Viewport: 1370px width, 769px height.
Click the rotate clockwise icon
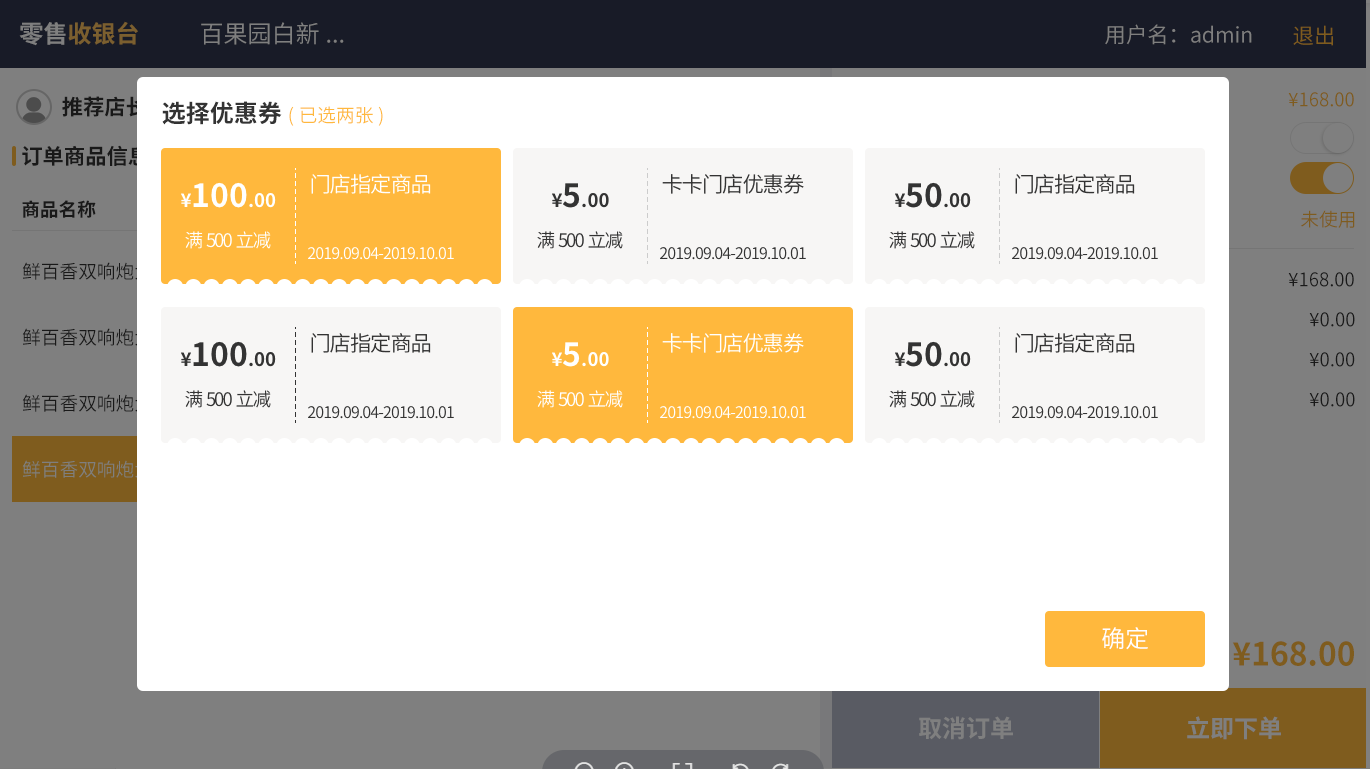[780, 767]
